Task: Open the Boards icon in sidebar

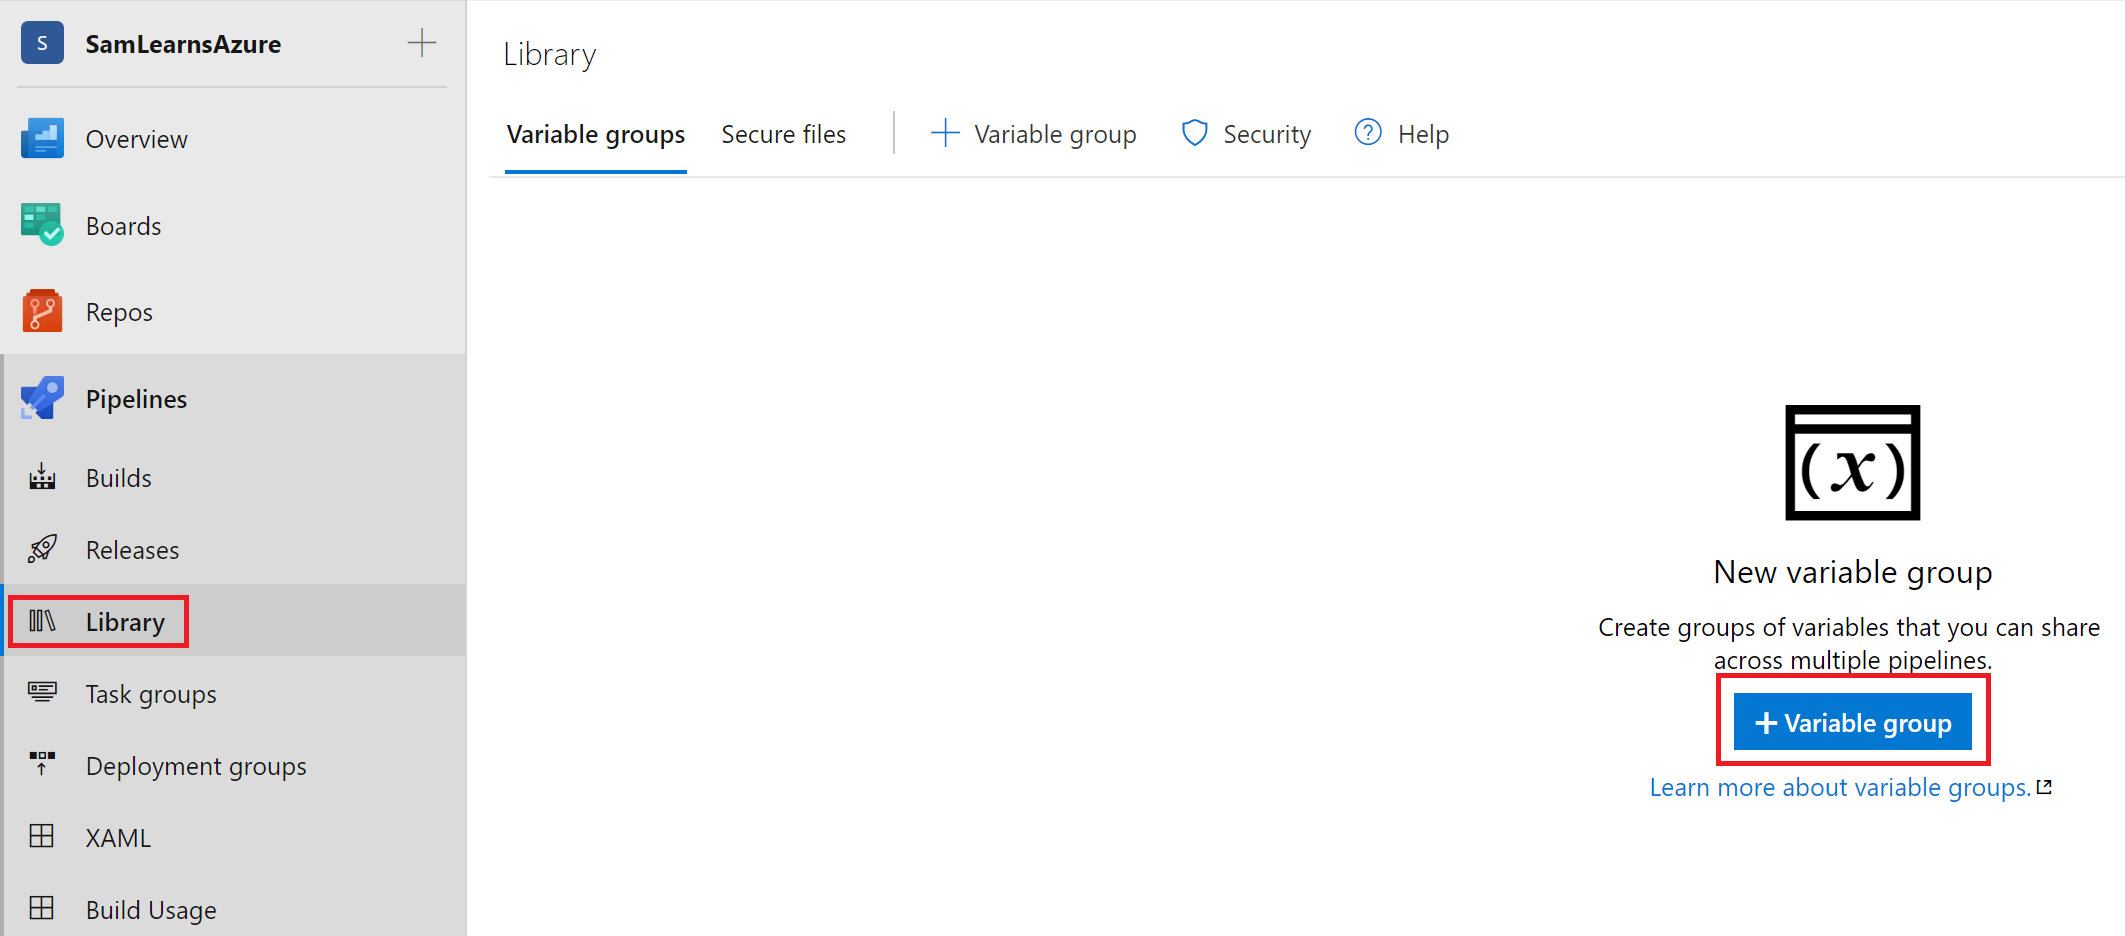Action: (42, 225)
